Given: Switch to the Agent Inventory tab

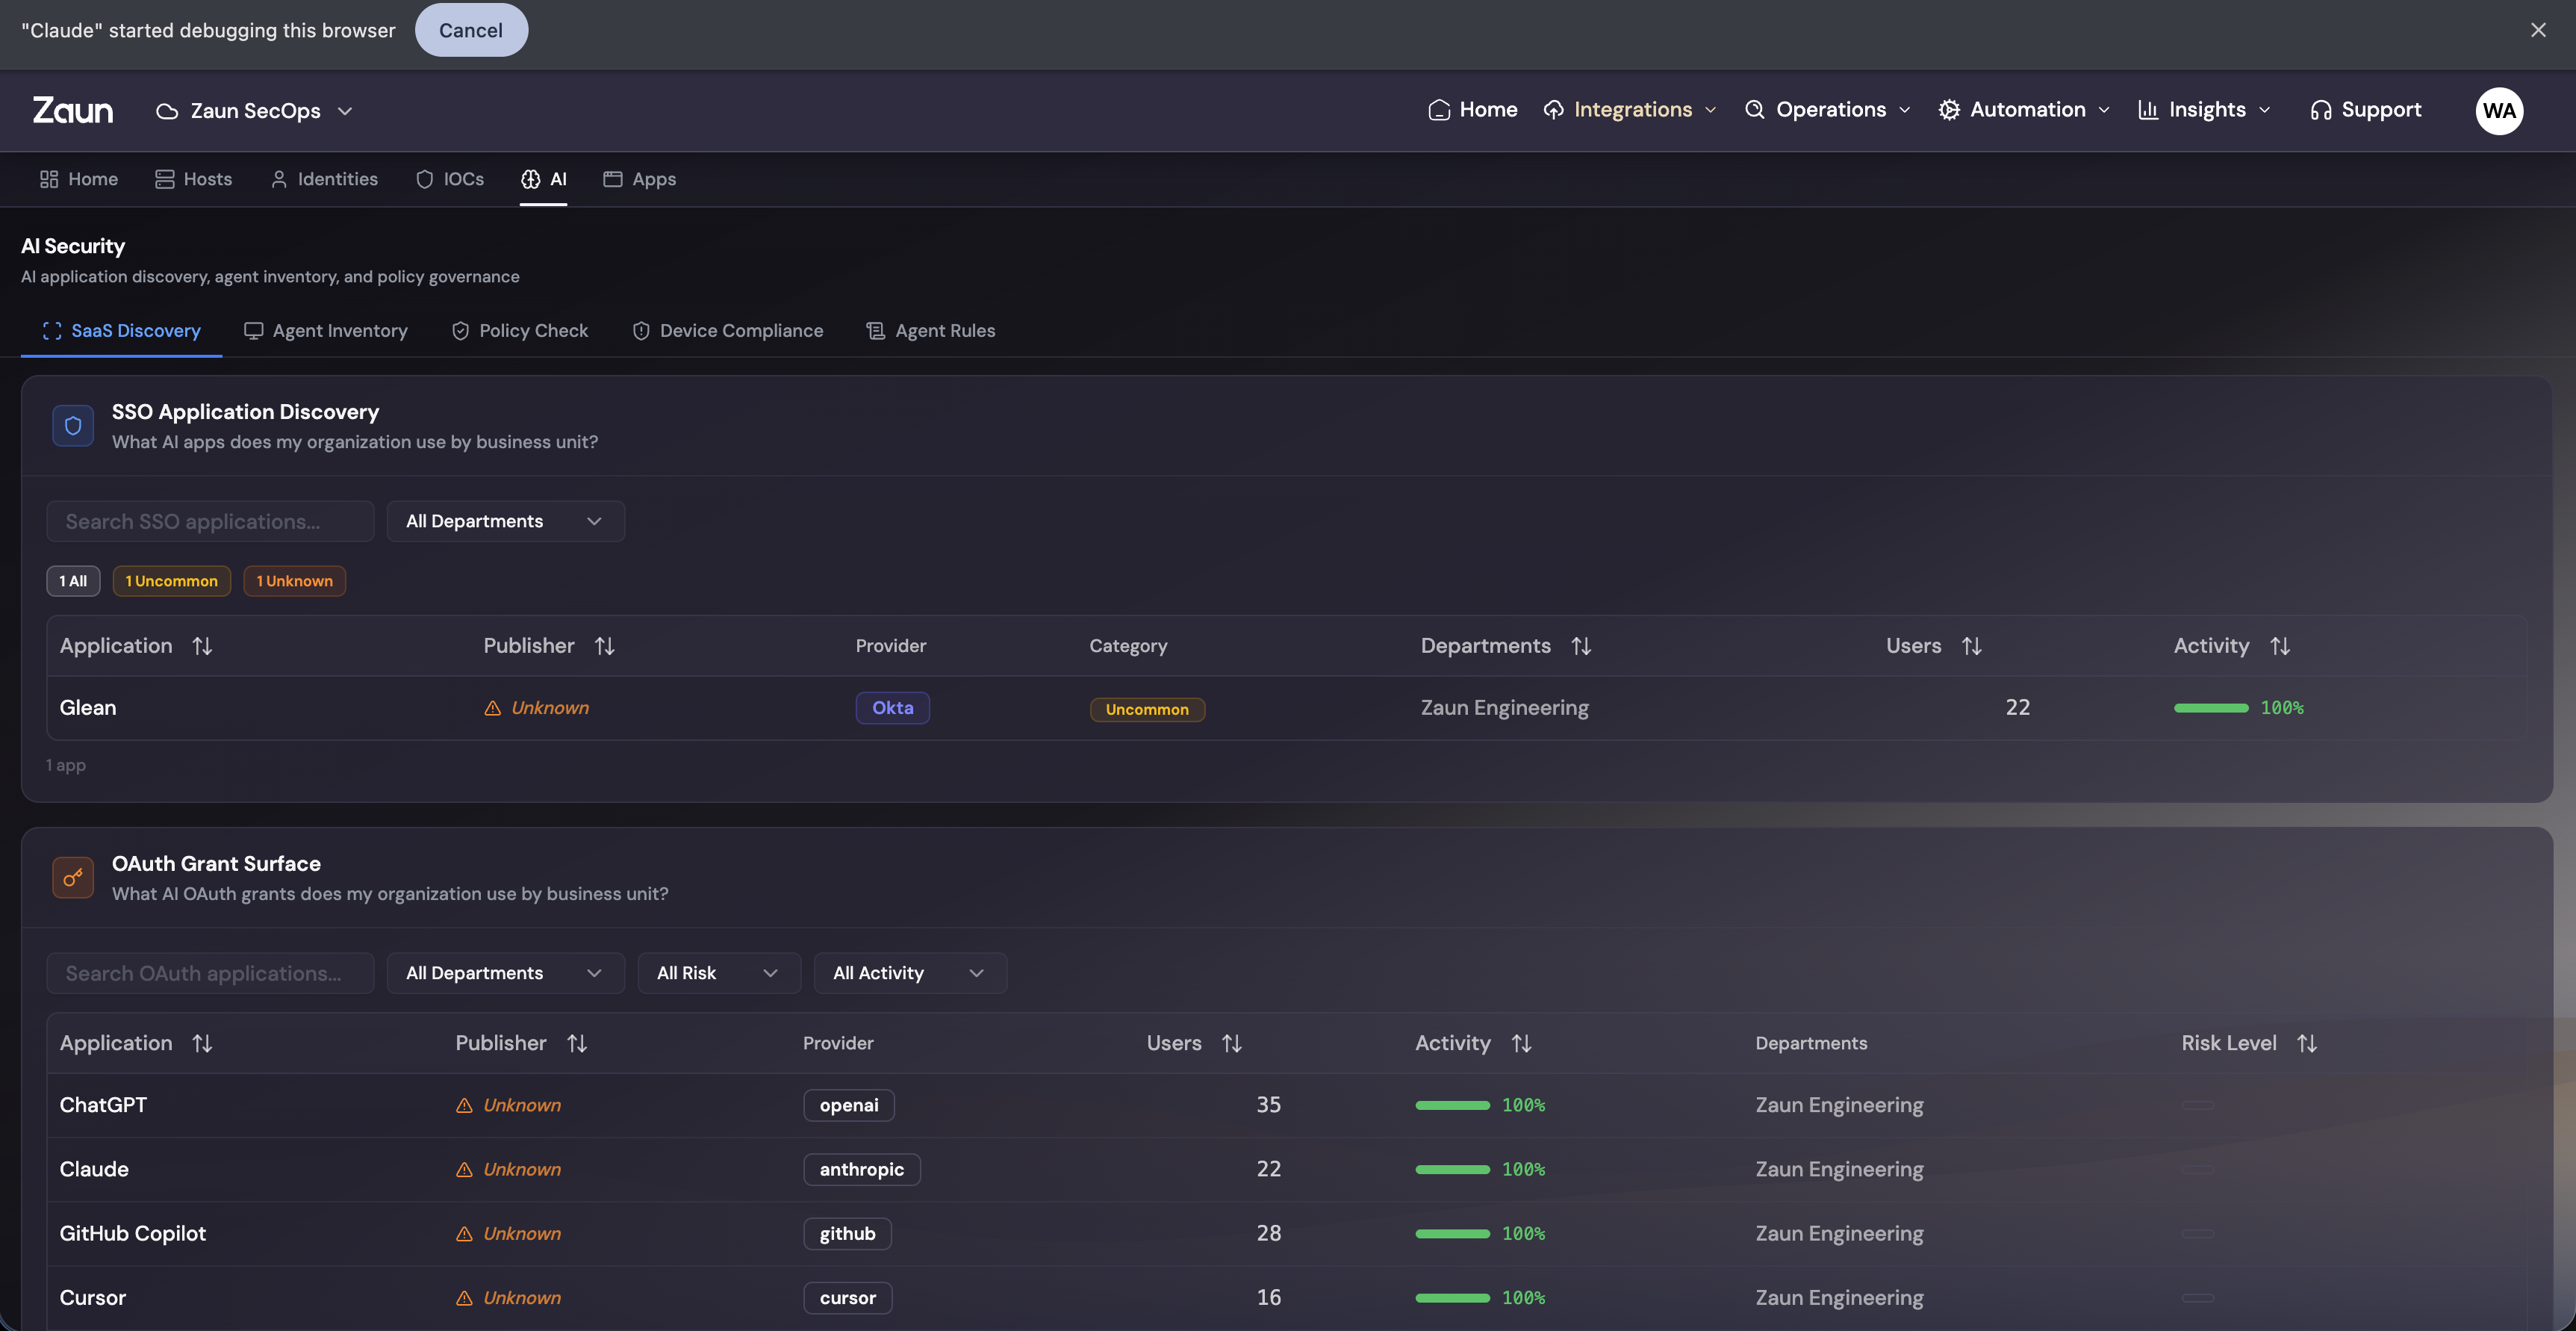Looking at the screenshot, I should pyautogui.click(x=326, y=331).
